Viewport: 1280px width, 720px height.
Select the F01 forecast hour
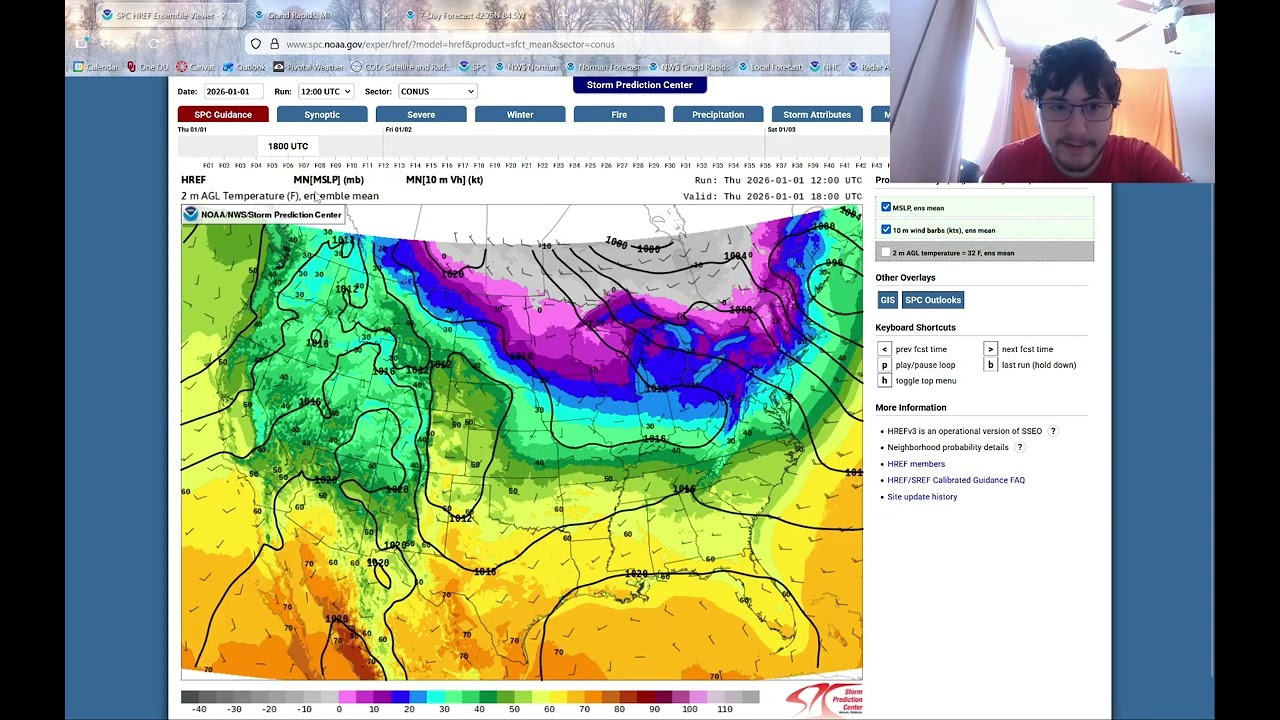pyautogui.click(x=208, y=165)
